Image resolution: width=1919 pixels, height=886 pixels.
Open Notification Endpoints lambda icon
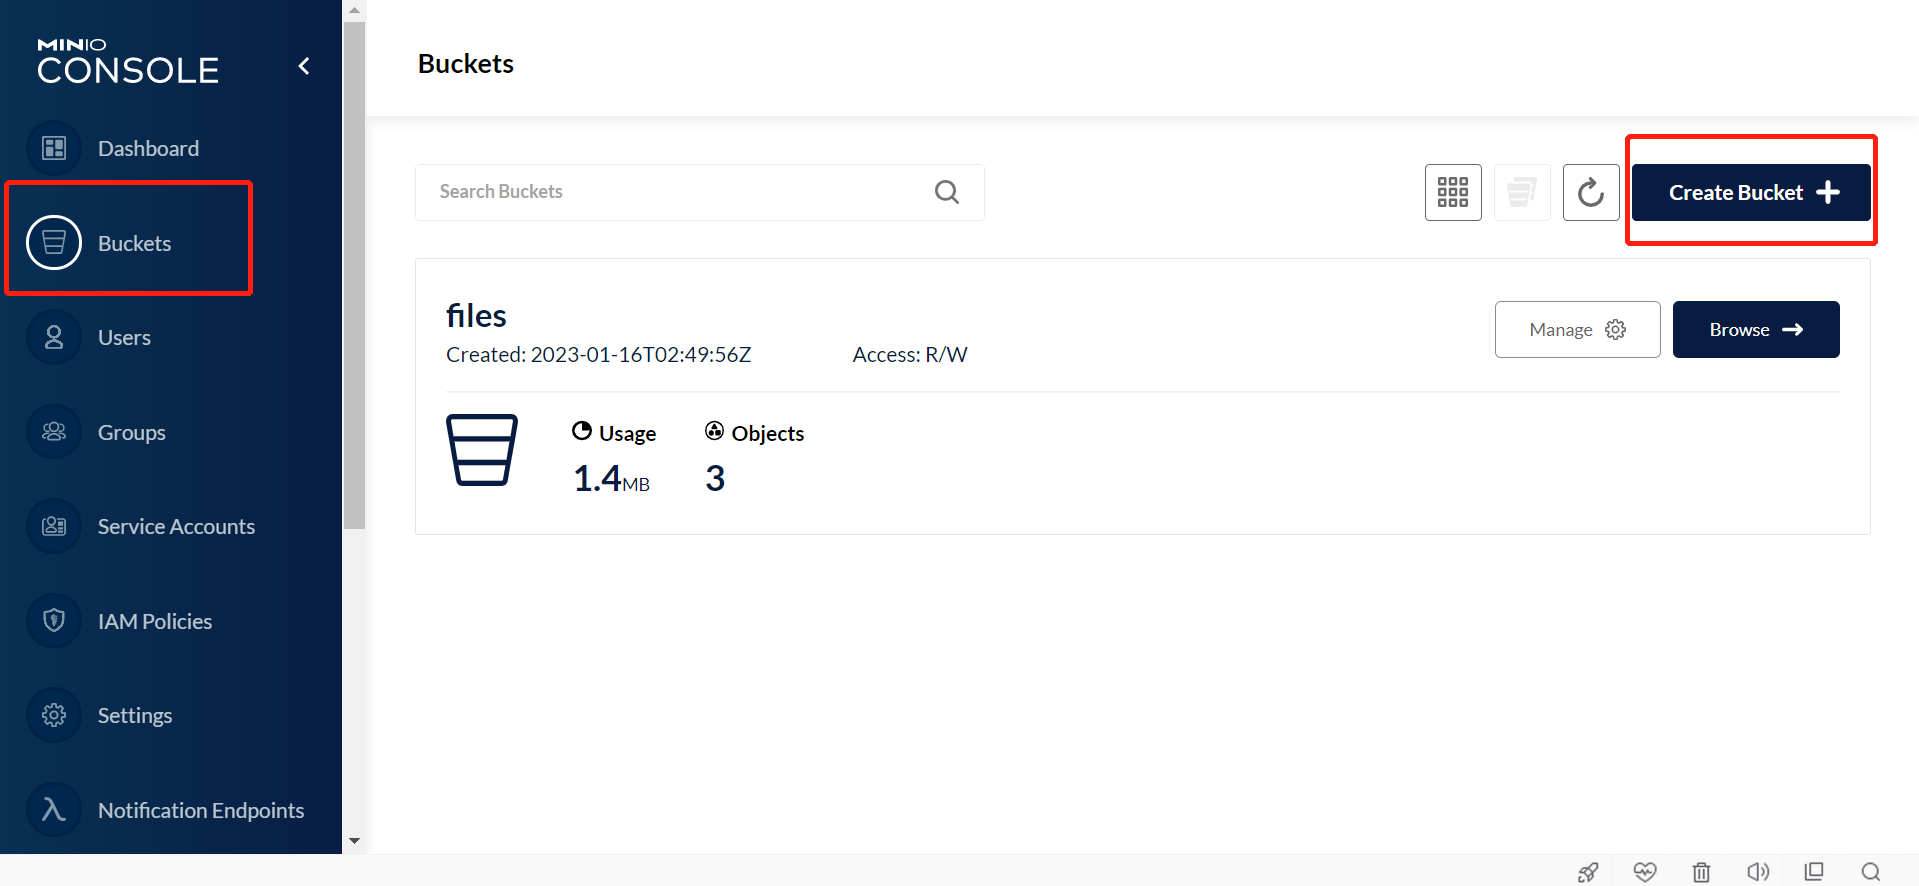pyautogui.click(x=54, y=810)
